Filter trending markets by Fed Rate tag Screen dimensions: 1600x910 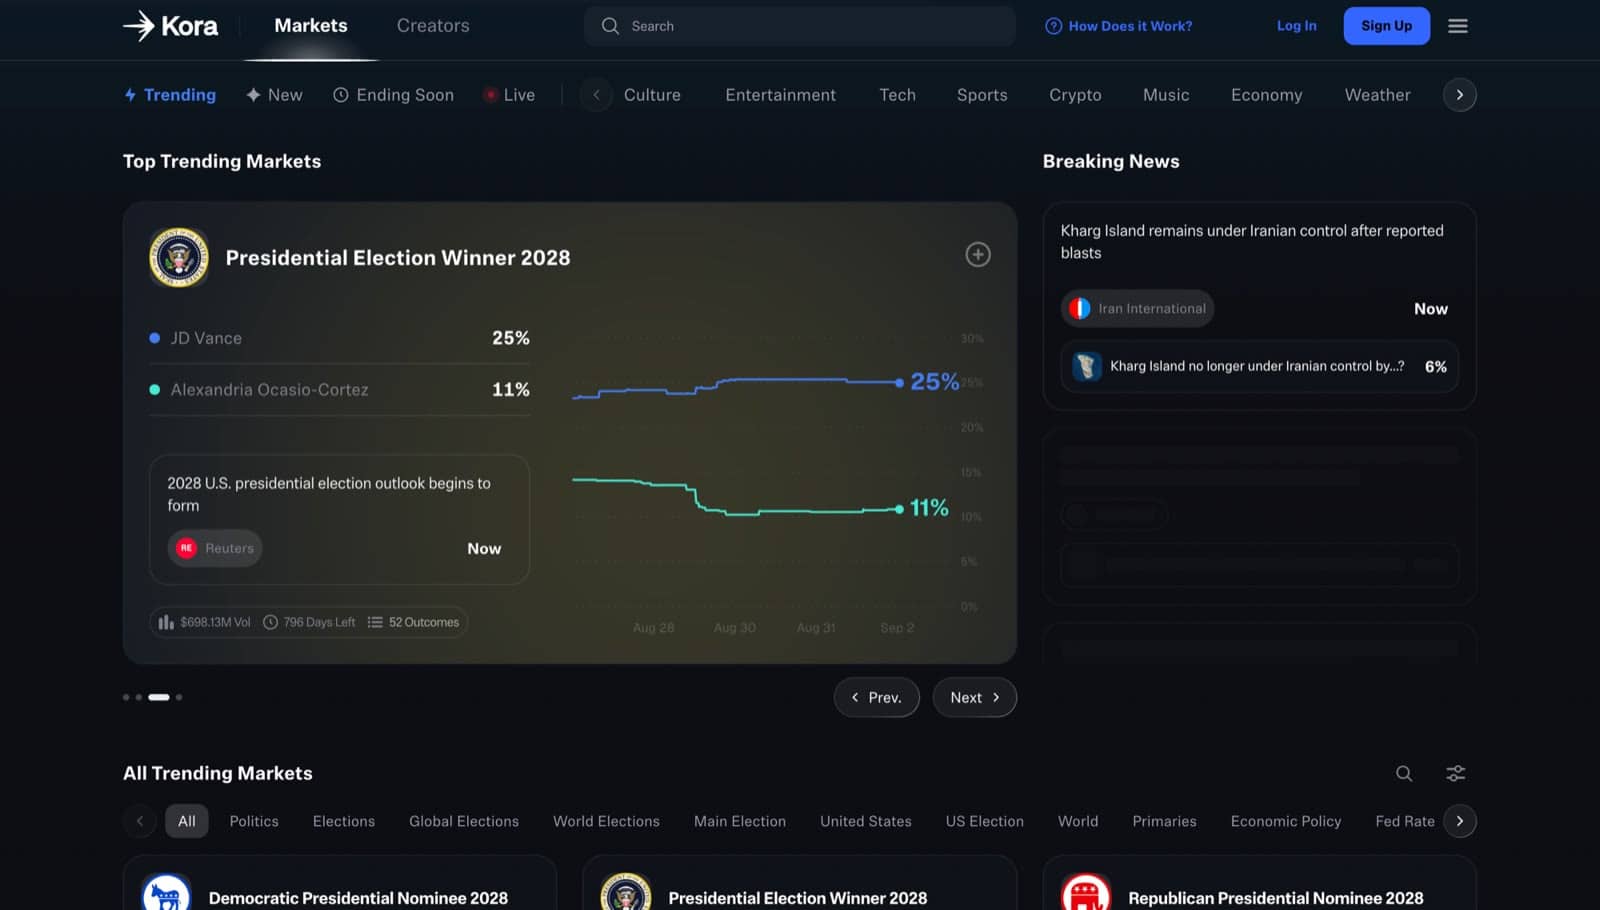1405,821
